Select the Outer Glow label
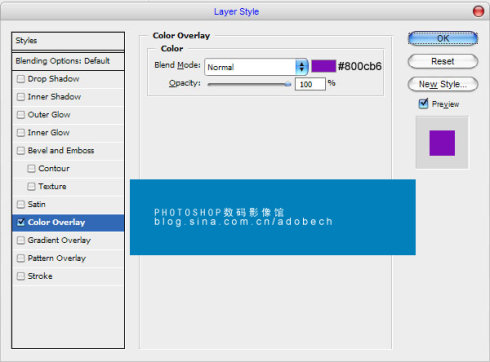This screenshot has width=490, height=362. [x=49, y=115]
